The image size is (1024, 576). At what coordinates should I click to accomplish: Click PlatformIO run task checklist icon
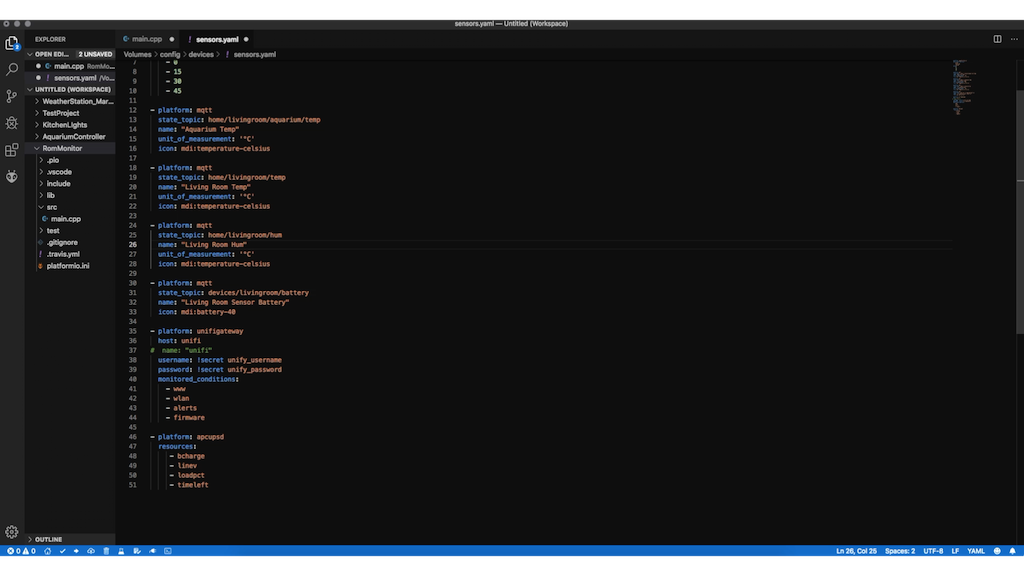136,551
